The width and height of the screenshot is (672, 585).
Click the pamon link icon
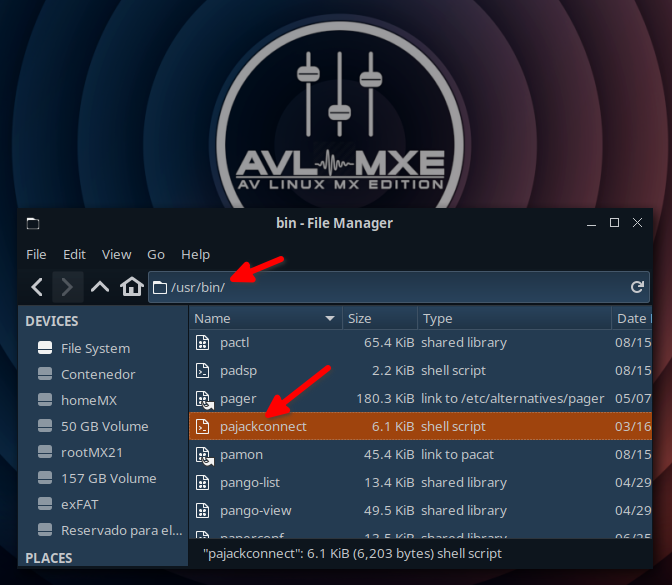pyautogui.click(x=204, y=456)
